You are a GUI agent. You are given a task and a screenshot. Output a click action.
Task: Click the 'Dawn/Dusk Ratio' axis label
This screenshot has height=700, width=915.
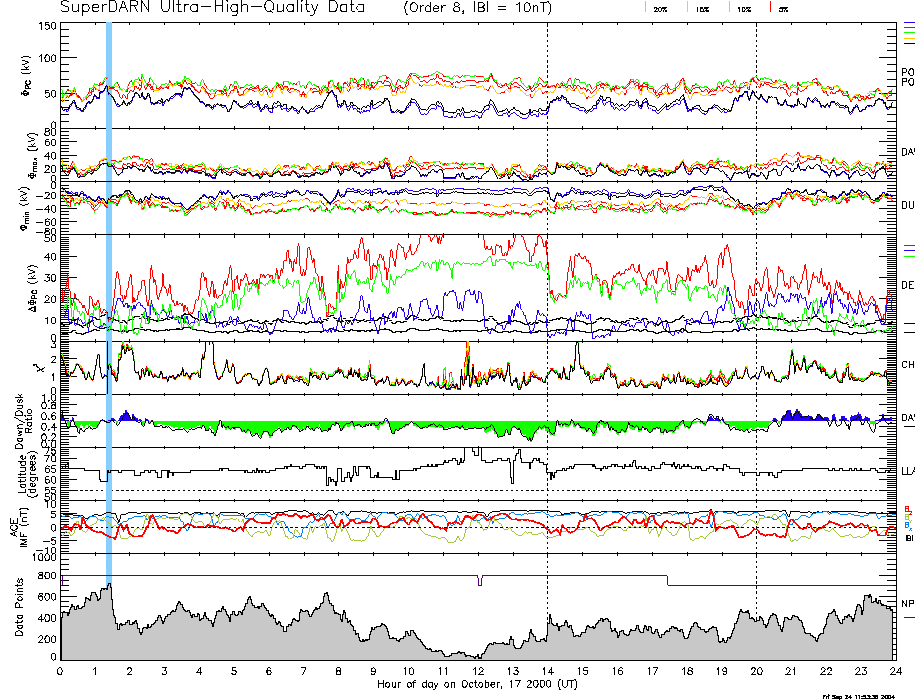(25, 421)
